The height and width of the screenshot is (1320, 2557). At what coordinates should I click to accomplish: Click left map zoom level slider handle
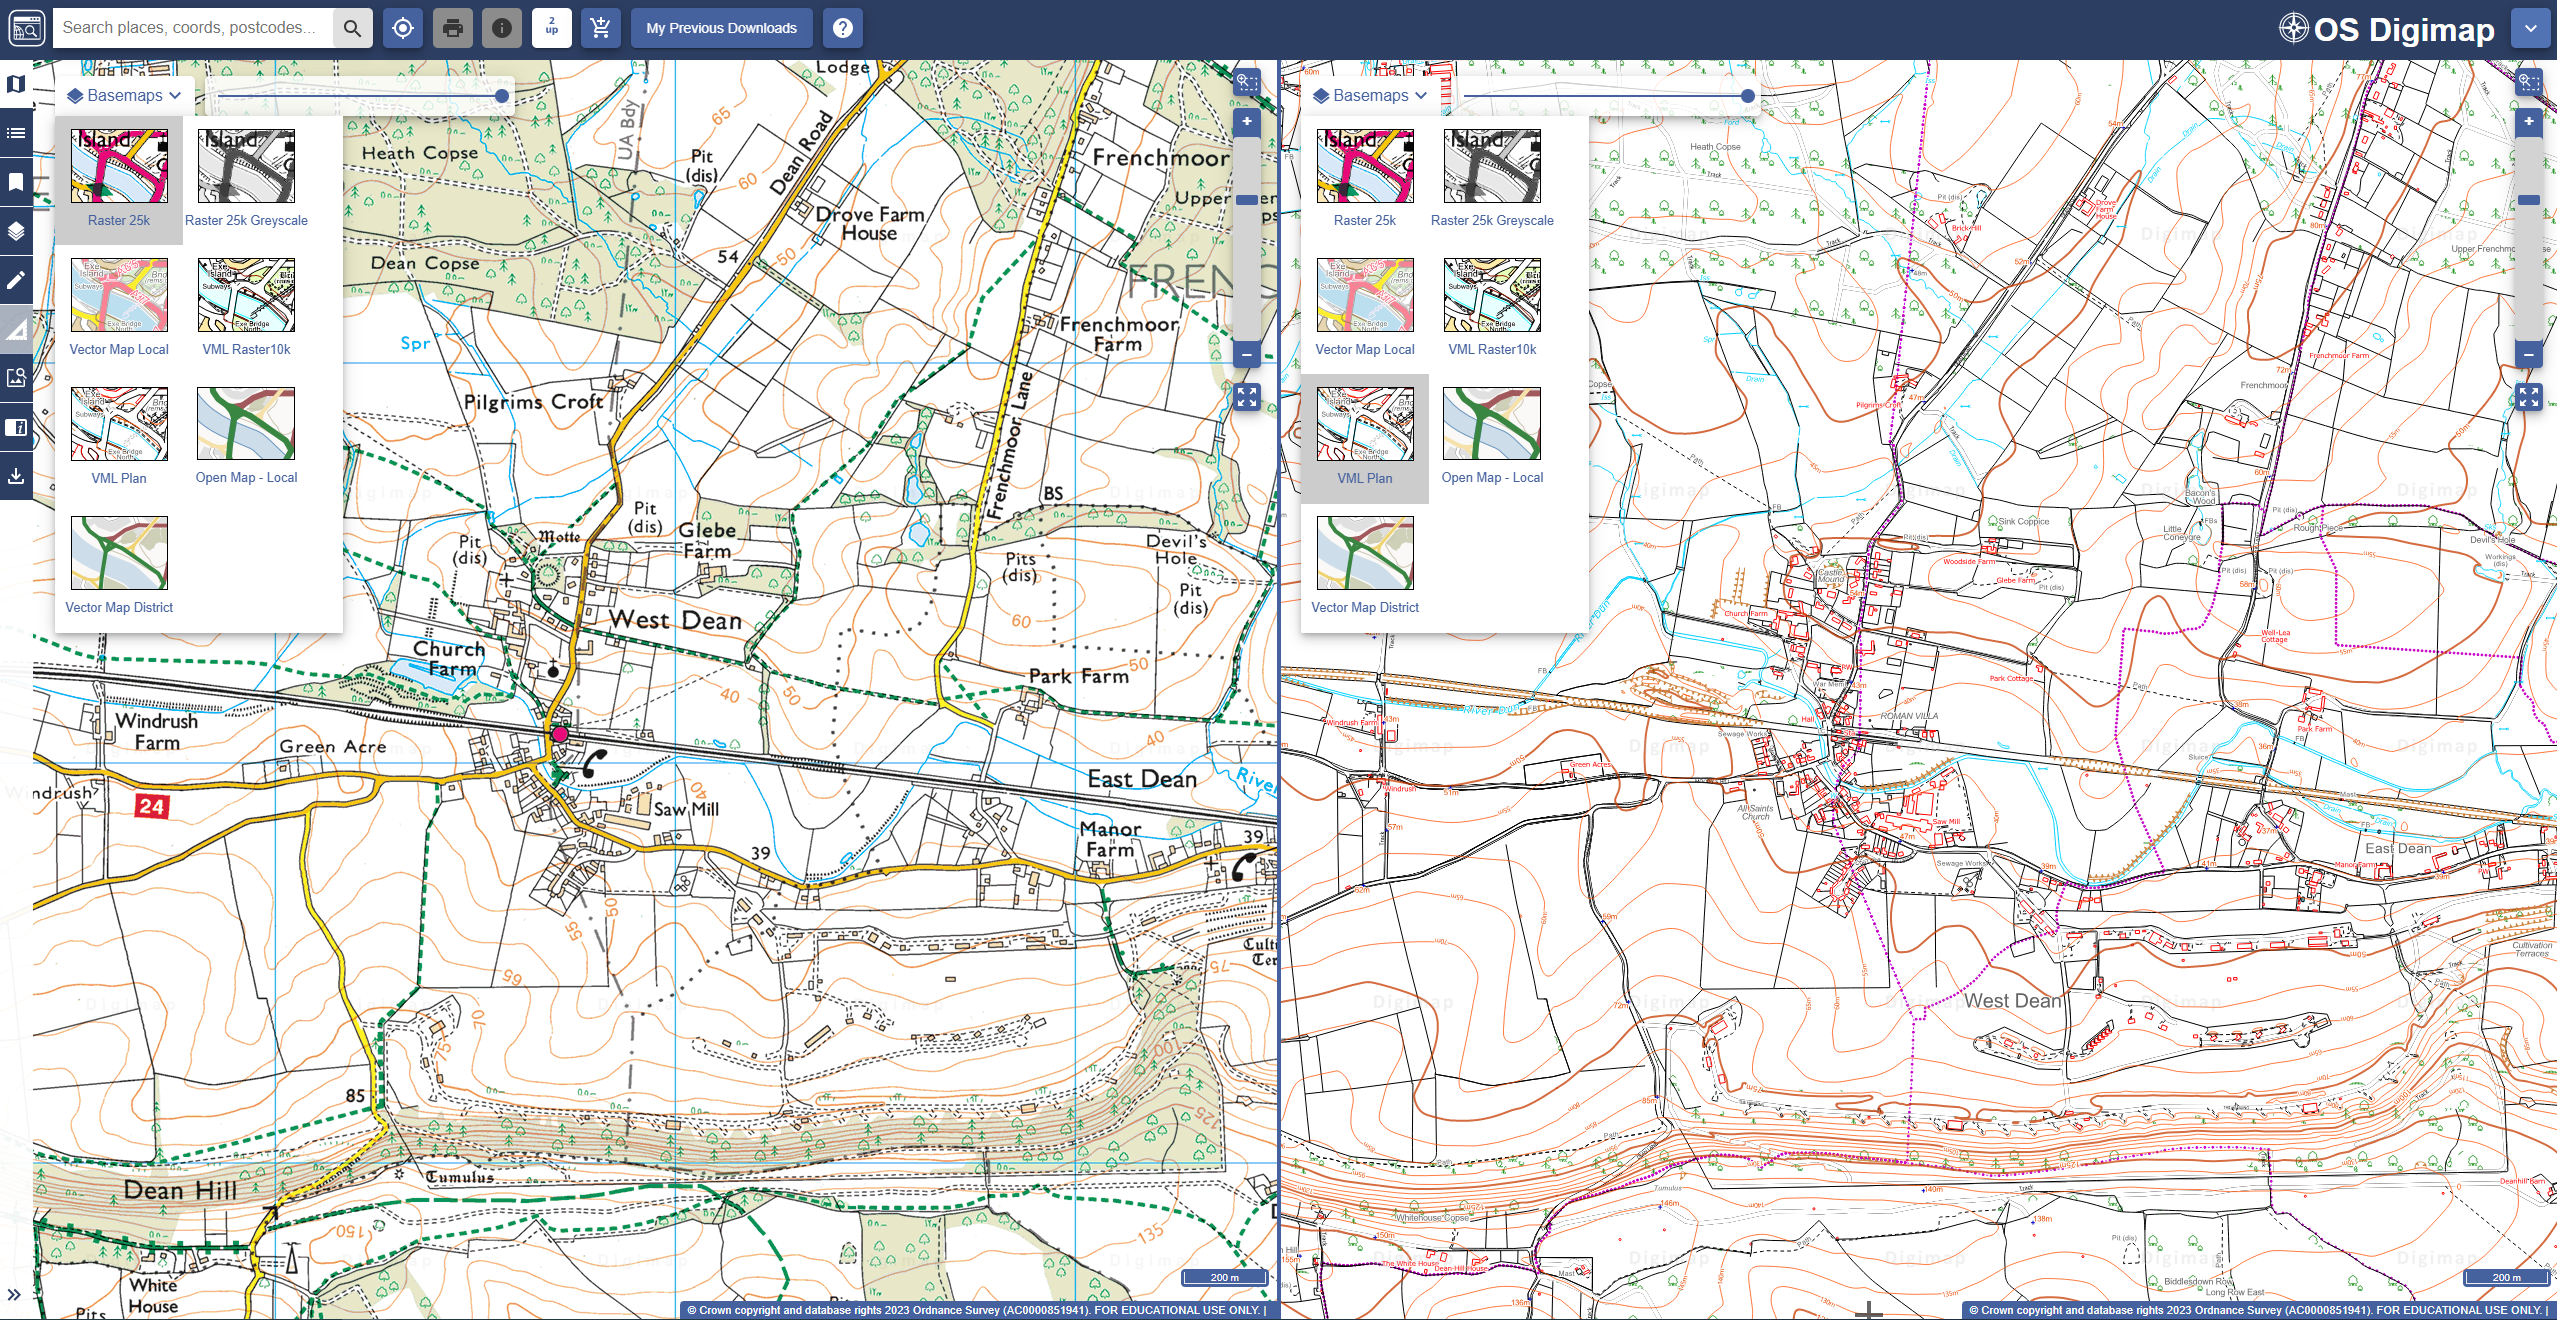pos(1247,200)
